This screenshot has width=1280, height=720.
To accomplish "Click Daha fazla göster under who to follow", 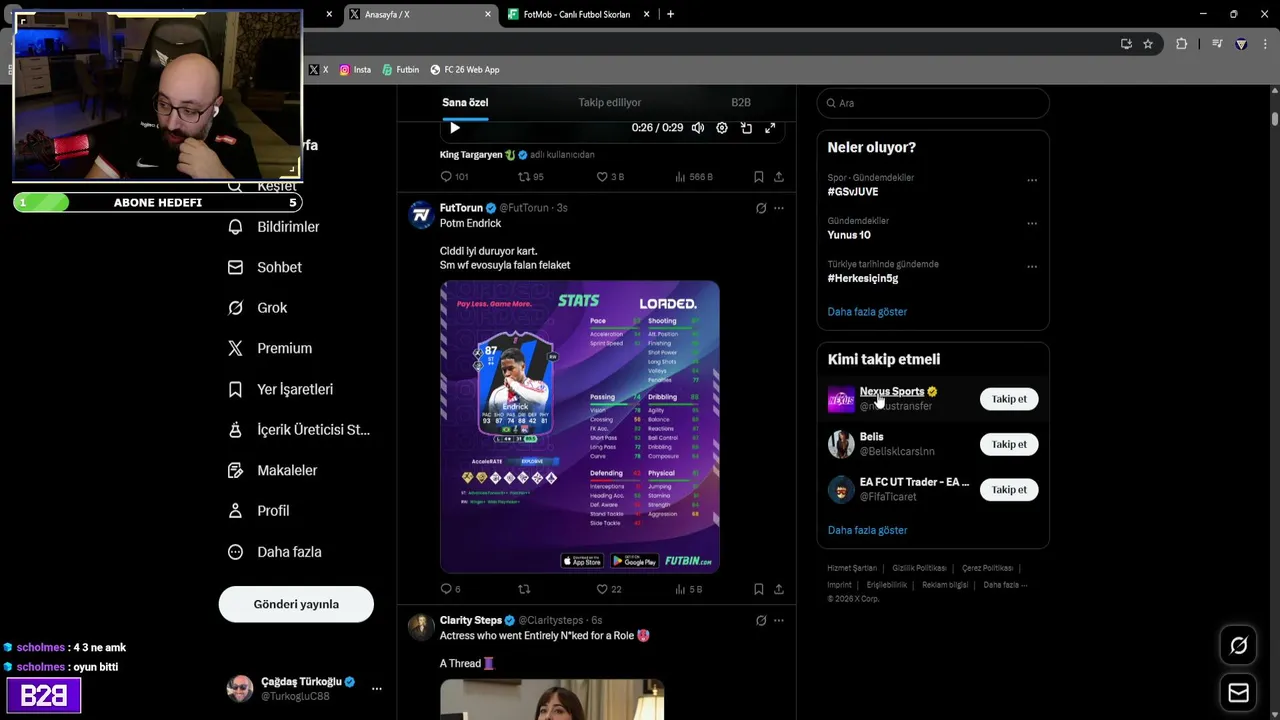I will pyautogui.click(x=867, y=530).
